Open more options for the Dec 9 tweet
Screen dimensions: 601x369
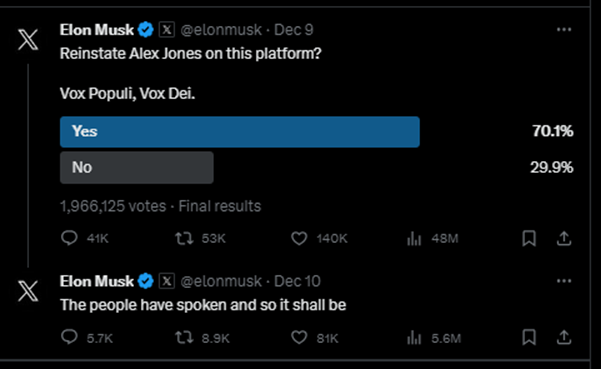pos(564,30)
